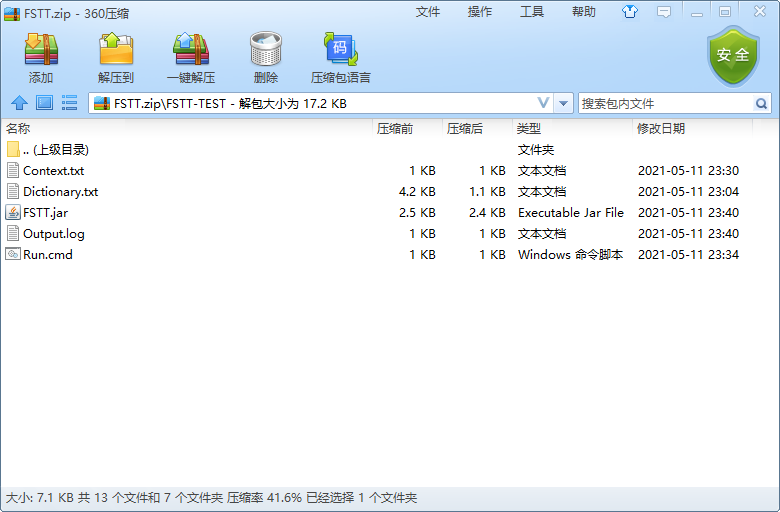Screen dimensions: 780x512
Task: Click the FSTT.jar file icon
Action: tap(13, 212)
